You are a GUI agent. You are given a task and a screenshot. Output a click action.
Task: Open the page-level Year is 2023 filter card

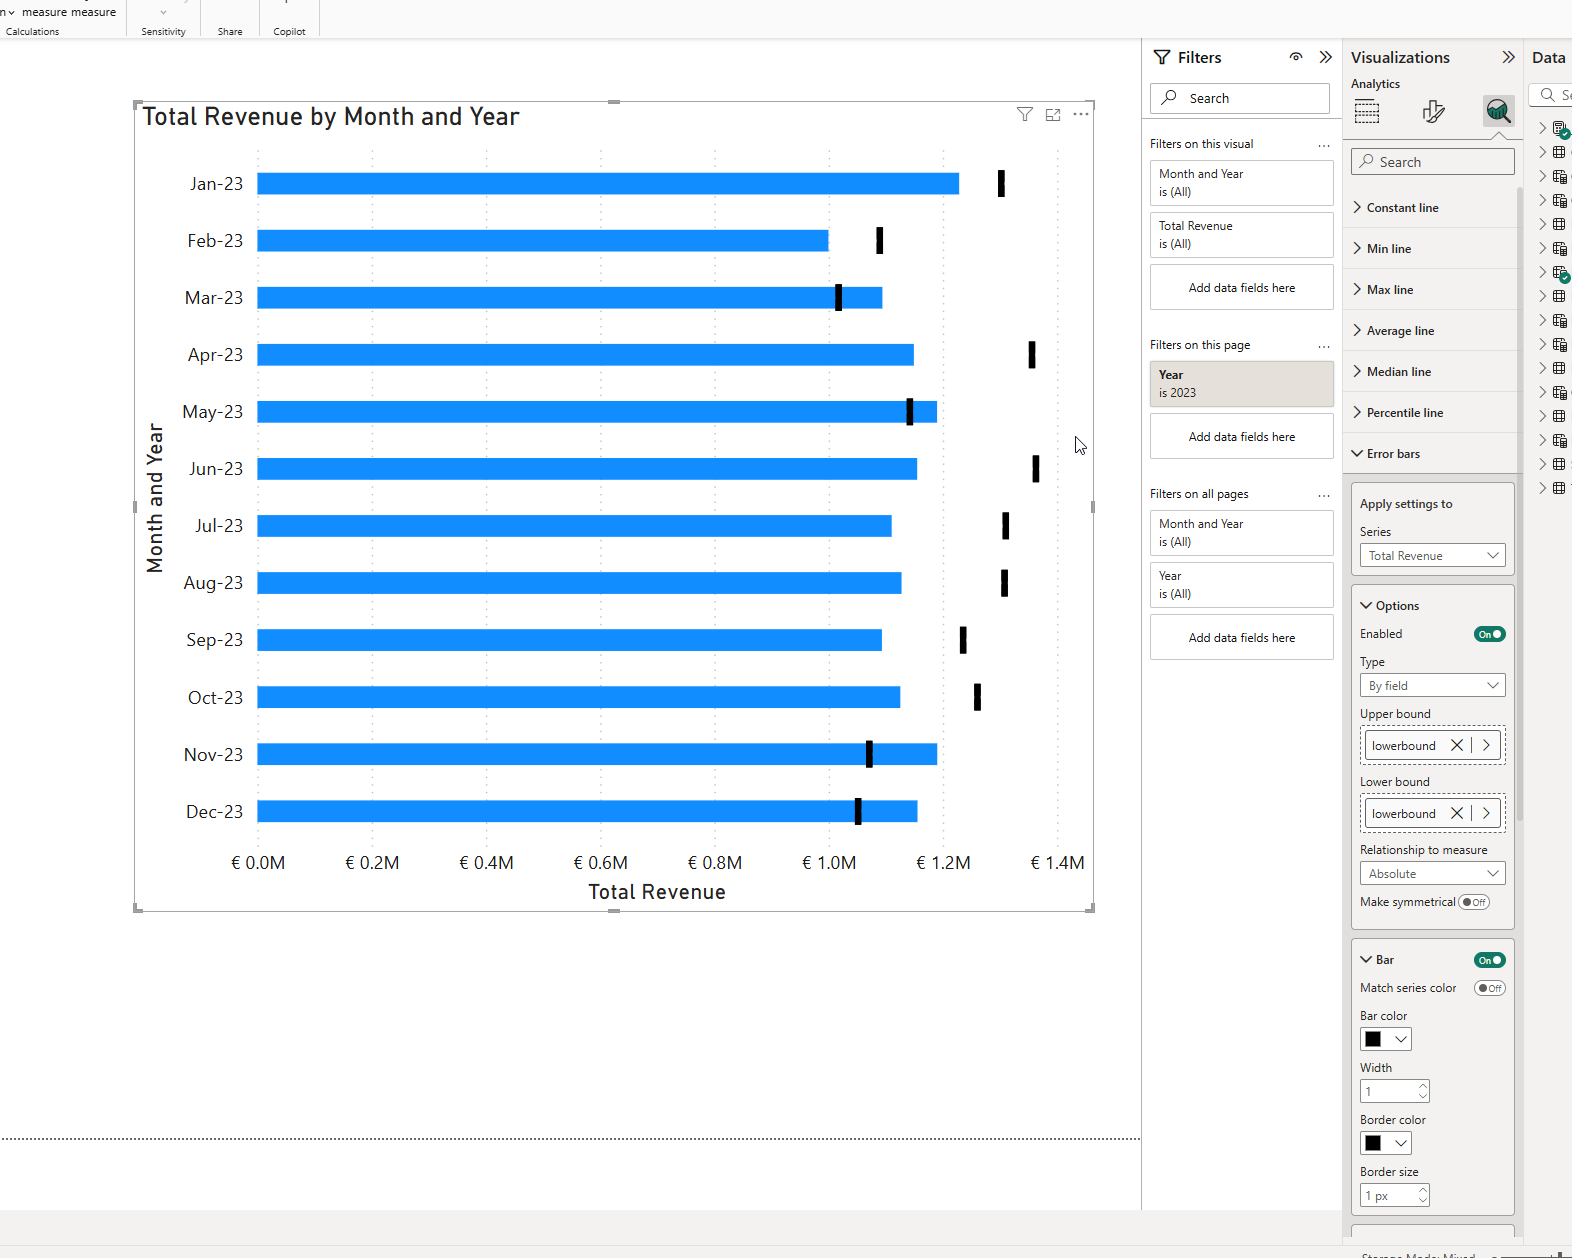(x=1242, y=384)
